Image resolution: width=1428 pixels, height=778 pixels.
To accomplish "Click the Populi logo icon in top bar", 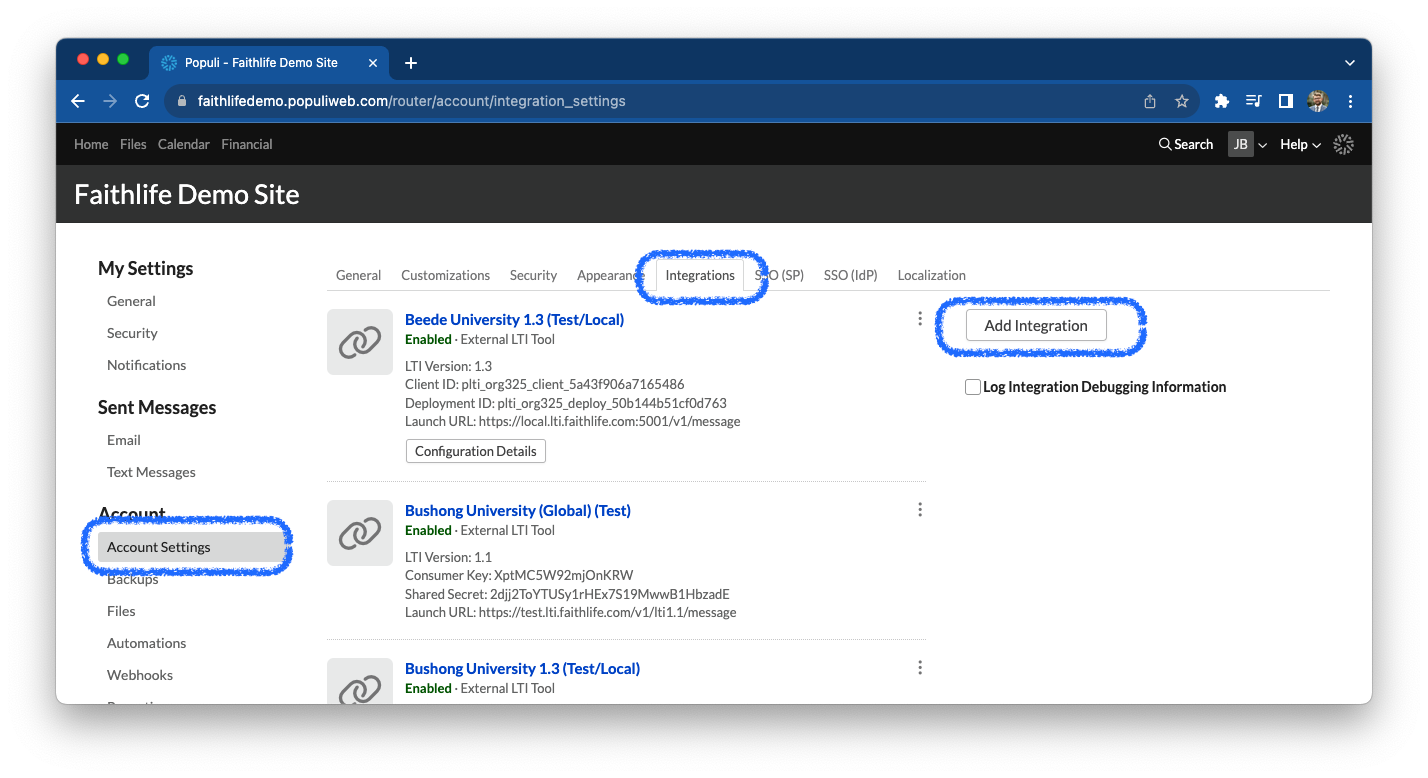I will [1344, 144].
